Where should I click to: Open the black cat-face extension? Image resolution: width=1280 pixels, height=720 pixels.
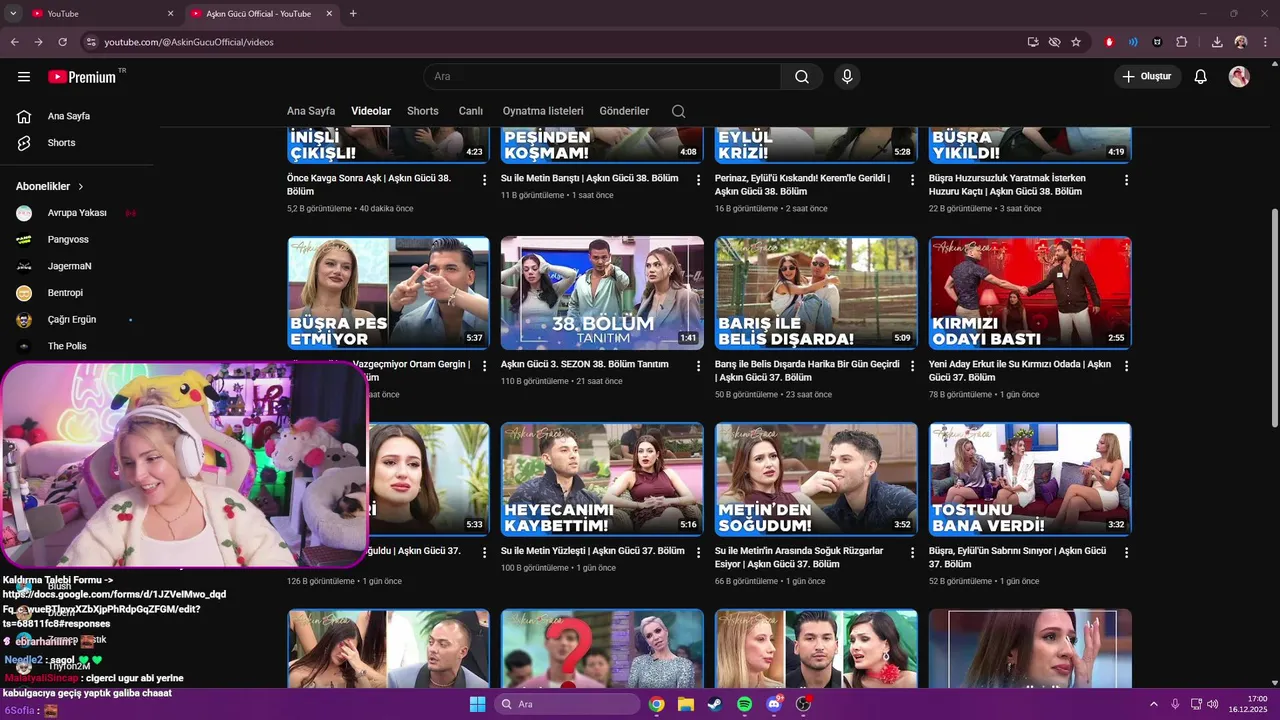pyautogui.click(x=1157, y=42)
